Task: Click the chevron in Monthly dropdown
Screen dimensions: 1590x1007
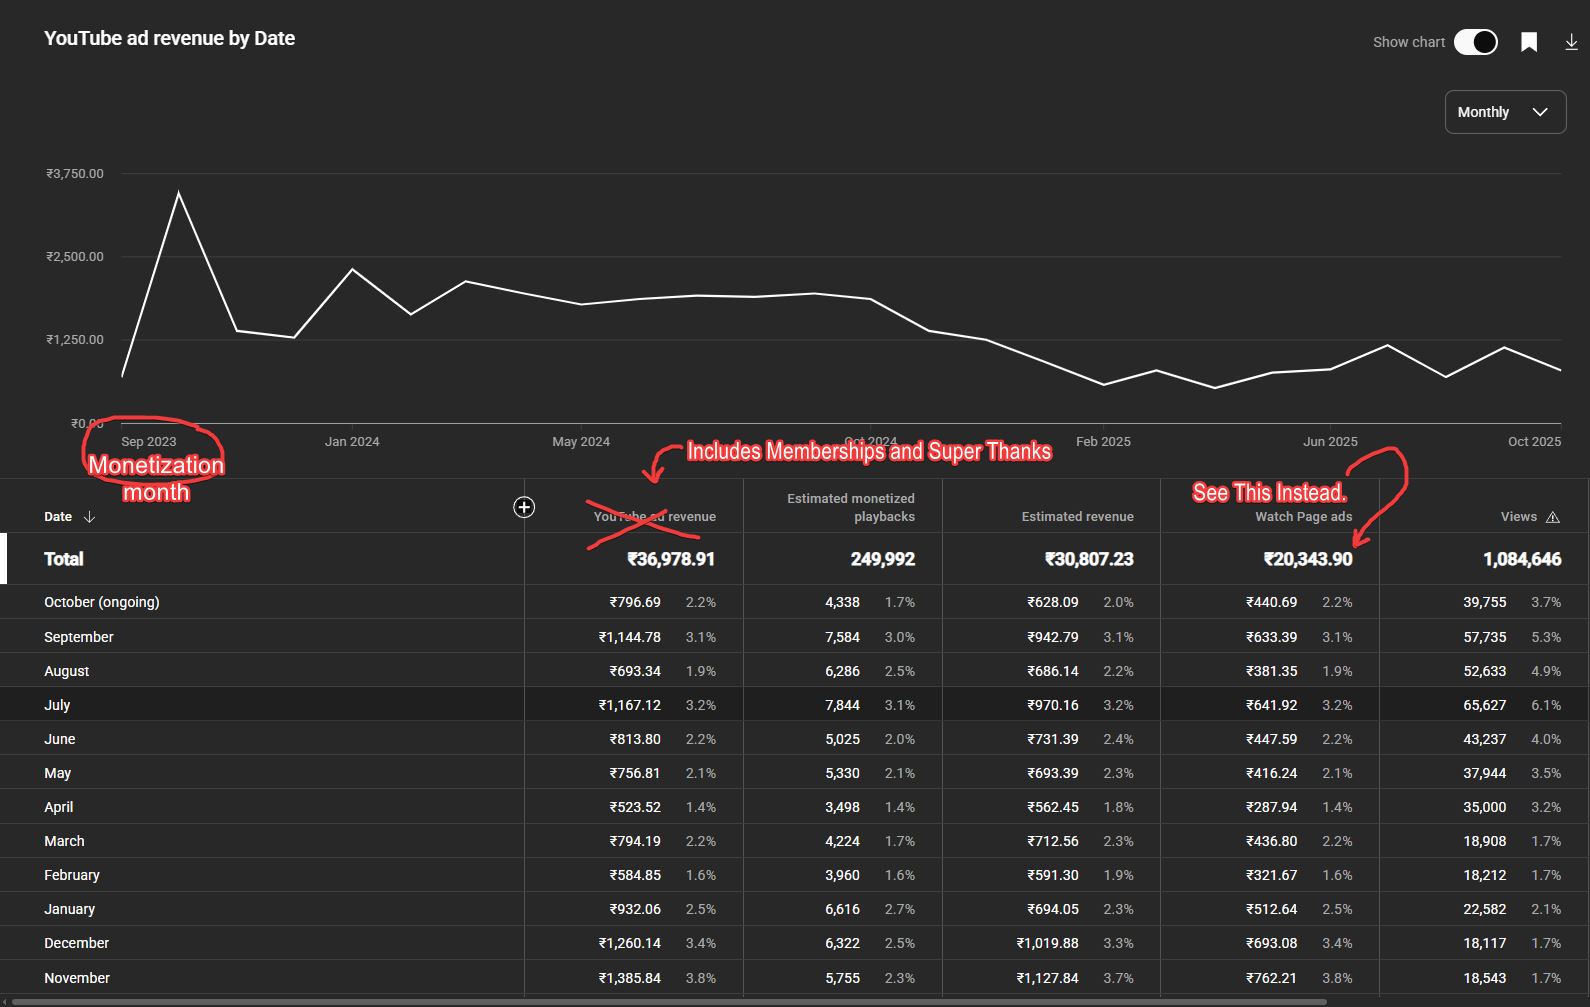Action: click(x=1540, y=112)
